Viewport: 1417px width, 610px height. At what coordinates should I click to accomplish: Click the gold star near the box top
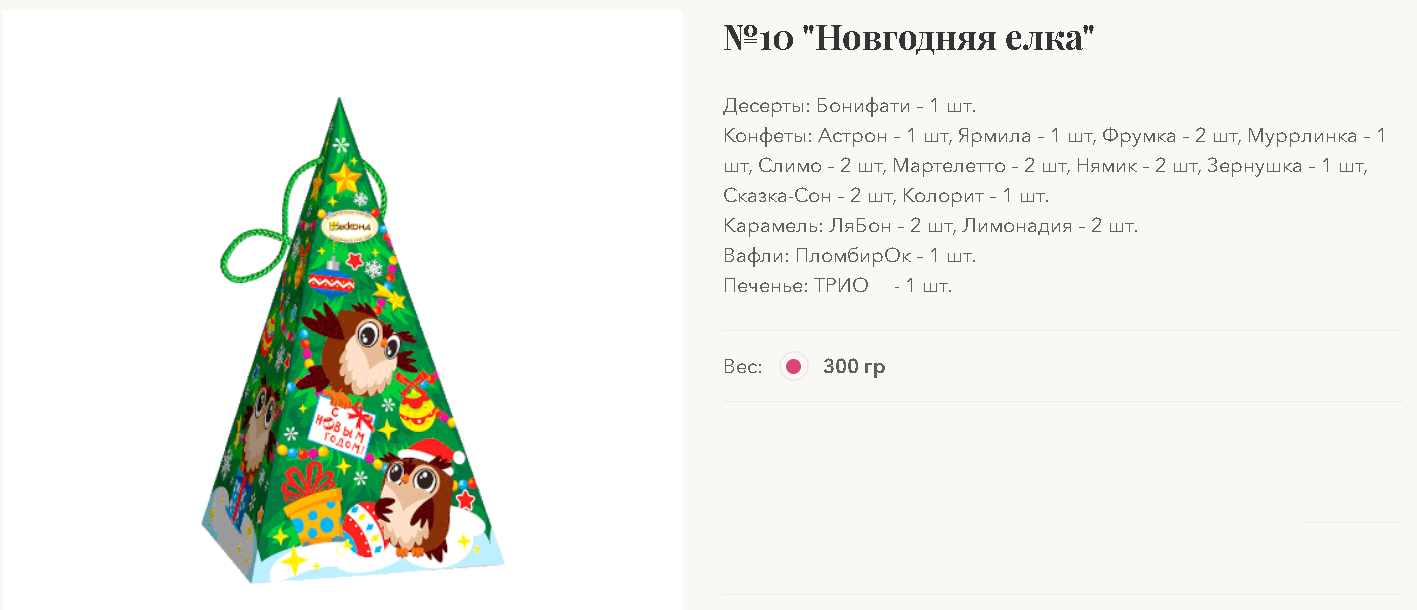coord(345,178)
